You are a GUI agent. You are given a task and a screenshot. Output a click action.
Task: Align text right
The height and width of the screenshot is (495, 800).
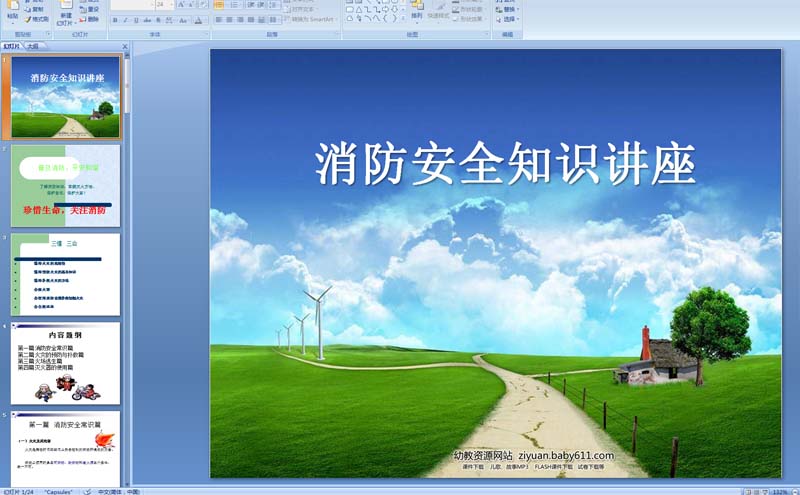tap(241, 19)
